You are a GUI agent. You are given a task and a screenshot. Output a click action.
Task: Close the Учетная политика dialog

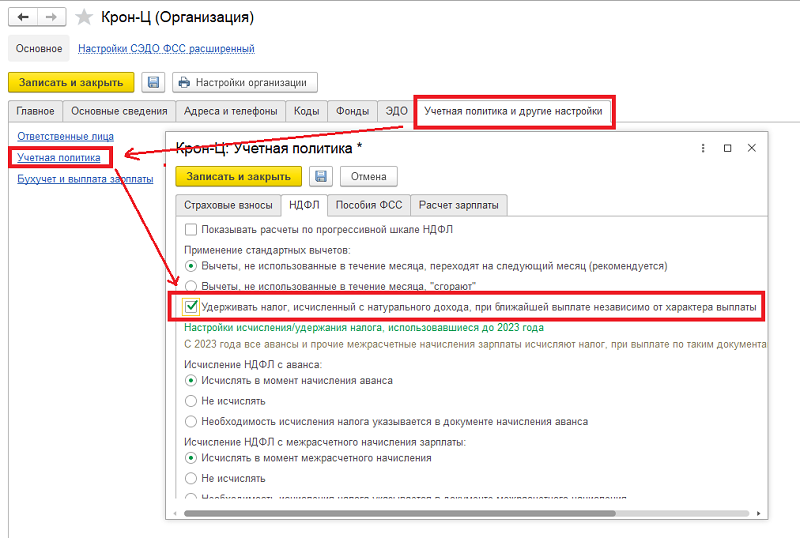[x=752, y=148]
